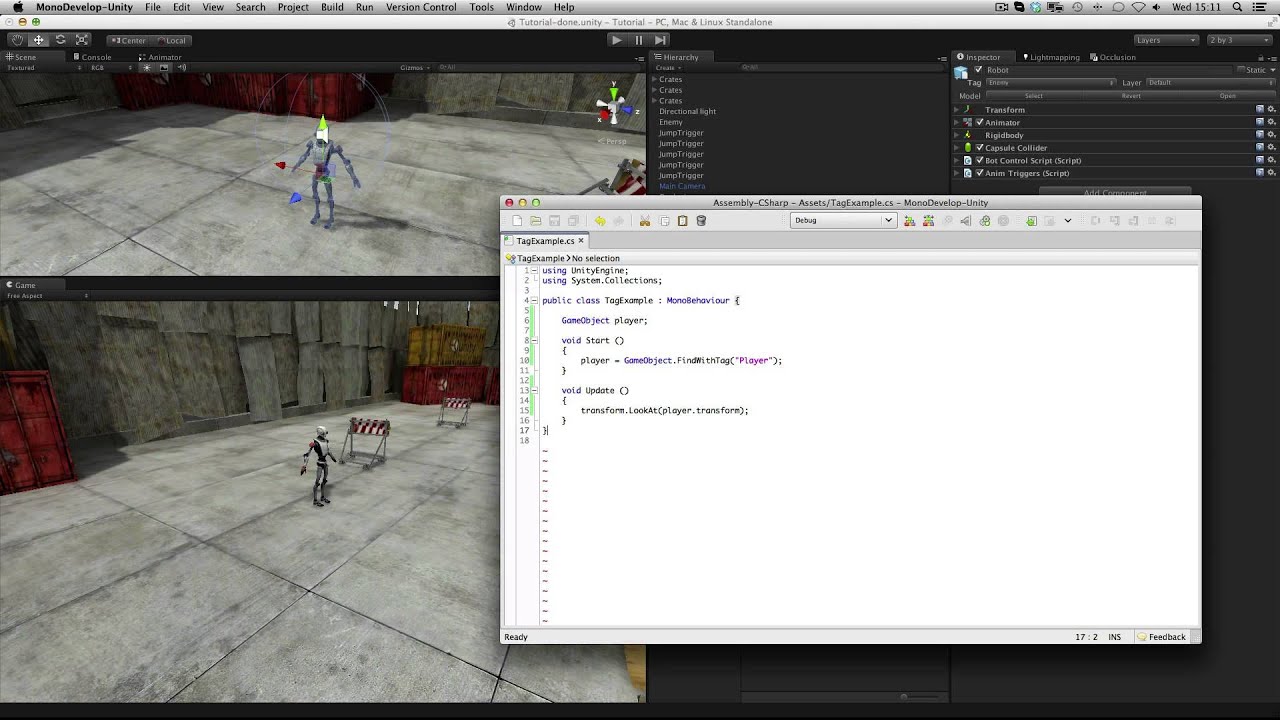Click Capsule Collider gear settings icon

[1271, 147]
